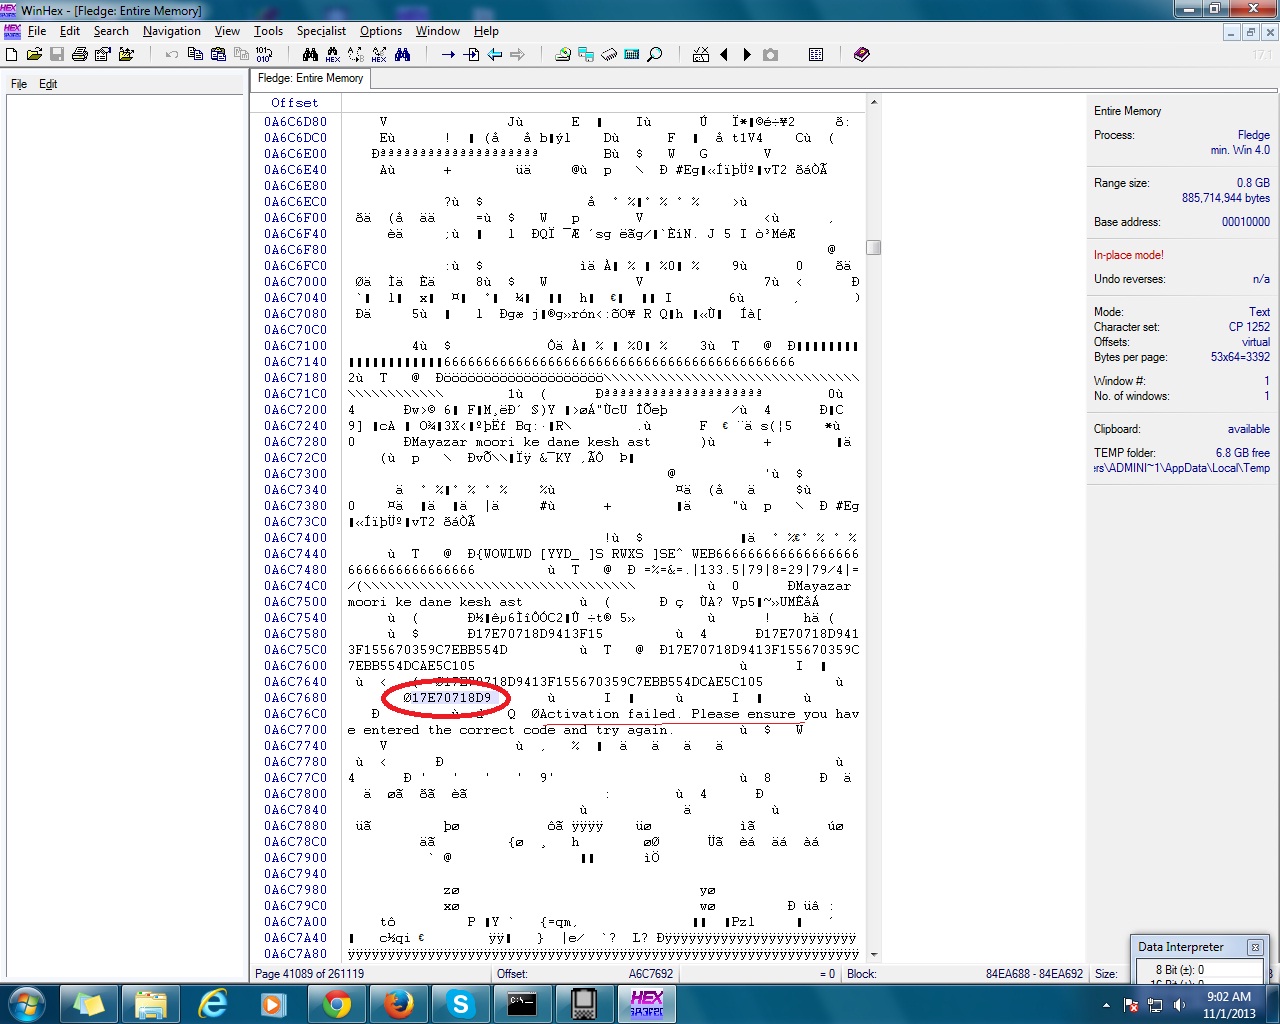The width and height of the screenshot is (1280, 1024).
Task: Open Skype from taskbar
Action: pos(460,1004)
